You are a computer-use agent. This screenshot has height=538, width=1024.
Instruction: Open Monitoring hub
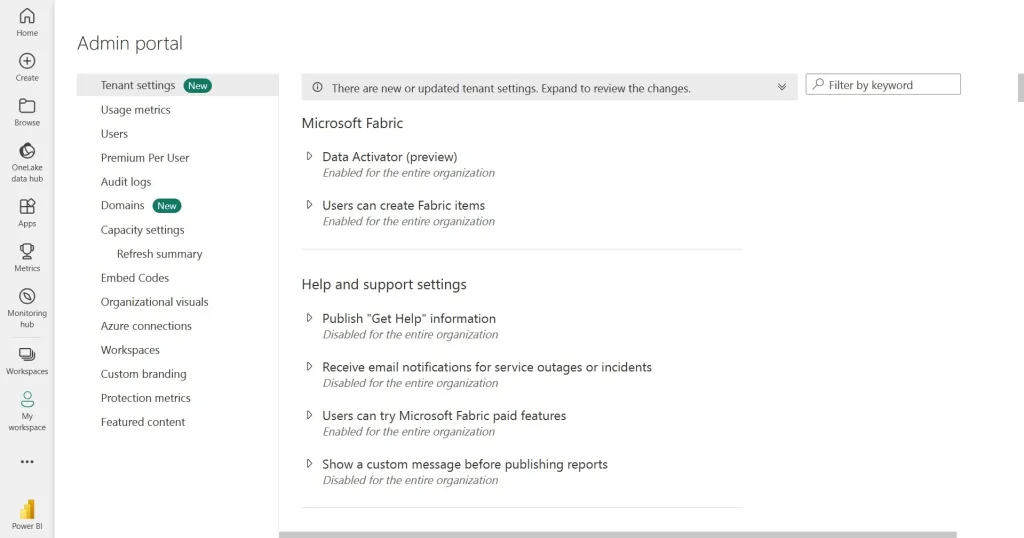pos(27,308)
